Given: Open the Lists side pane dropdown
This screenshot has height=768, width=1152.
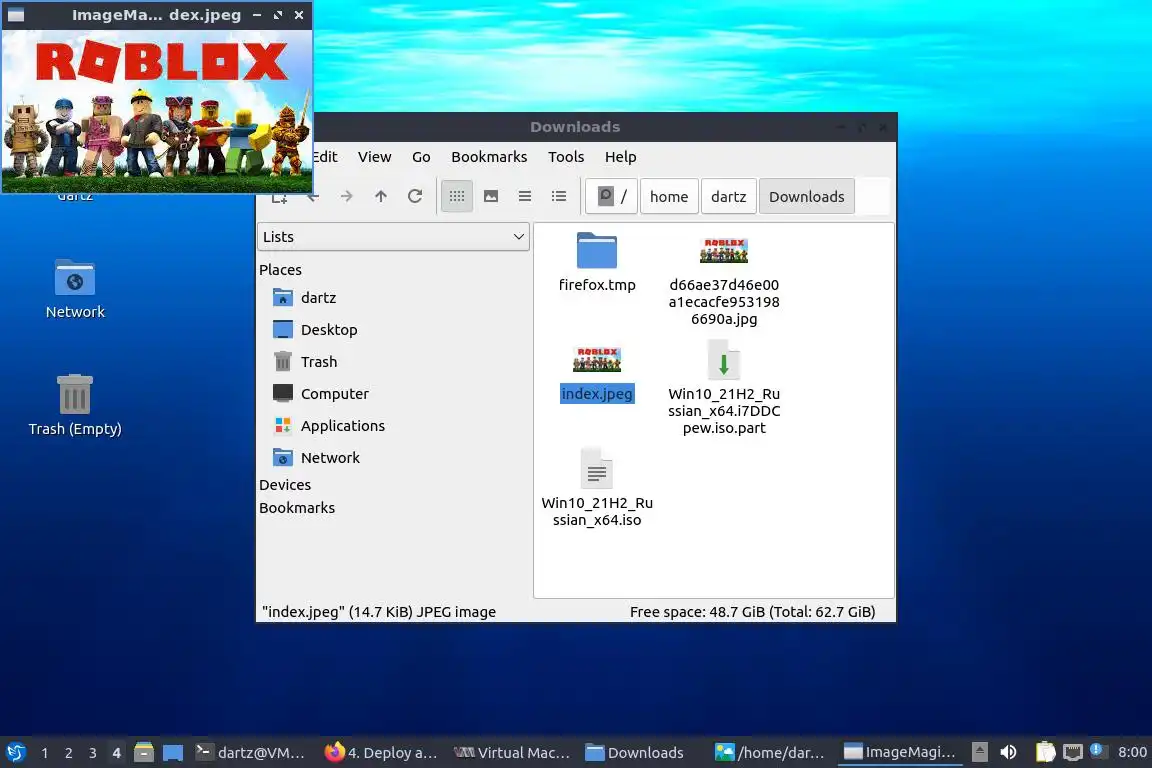Looking at the screenshot, I should coord(394,237).
